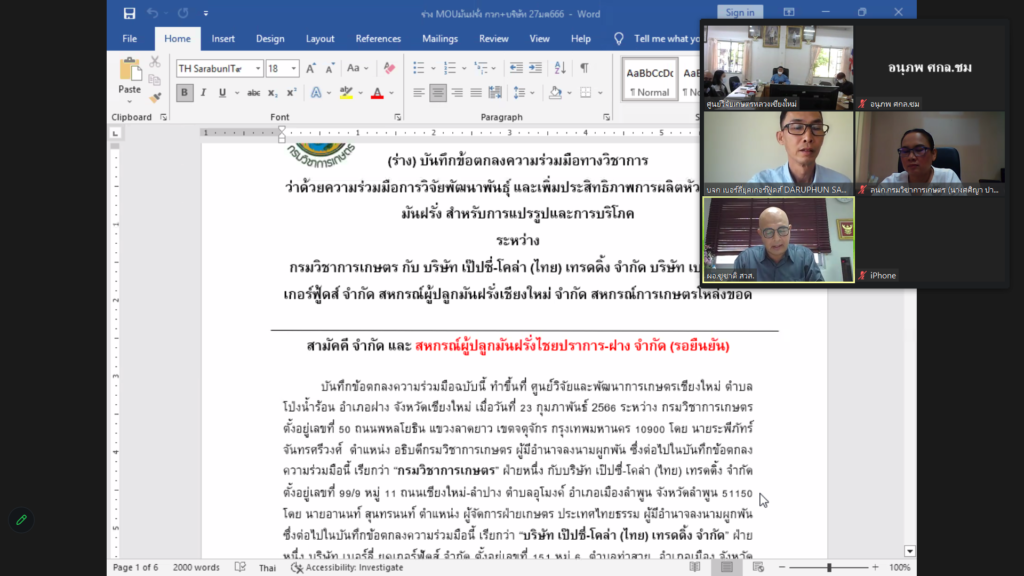Open the Font dialog launcher
This screenshot has height=576, width=1024.
click(x=397, y=117)
